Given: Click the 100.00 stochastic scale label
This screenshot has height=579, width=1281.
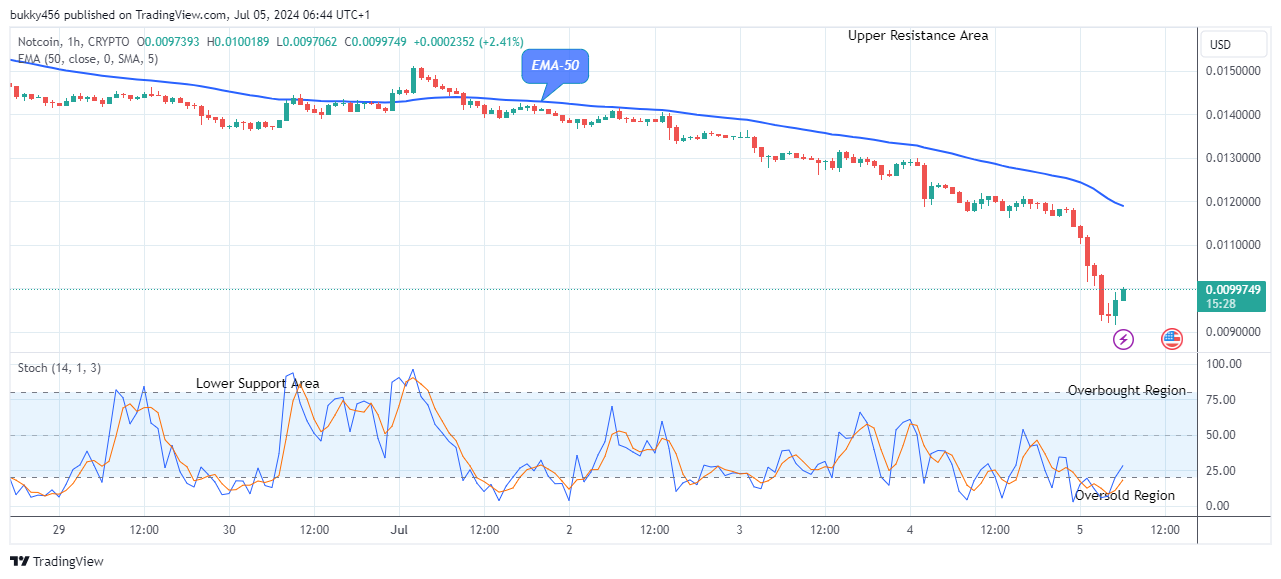Looking at the screenshot, I should click(x=1225, y=364).
